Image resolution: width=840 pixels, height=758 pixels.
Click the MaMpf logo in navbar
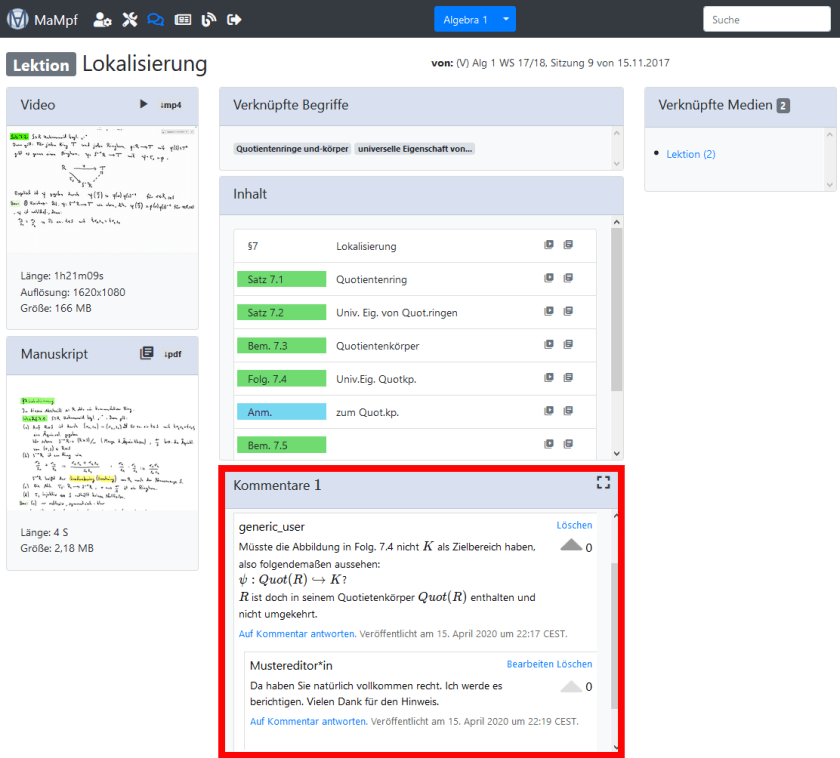click(17, 19)
